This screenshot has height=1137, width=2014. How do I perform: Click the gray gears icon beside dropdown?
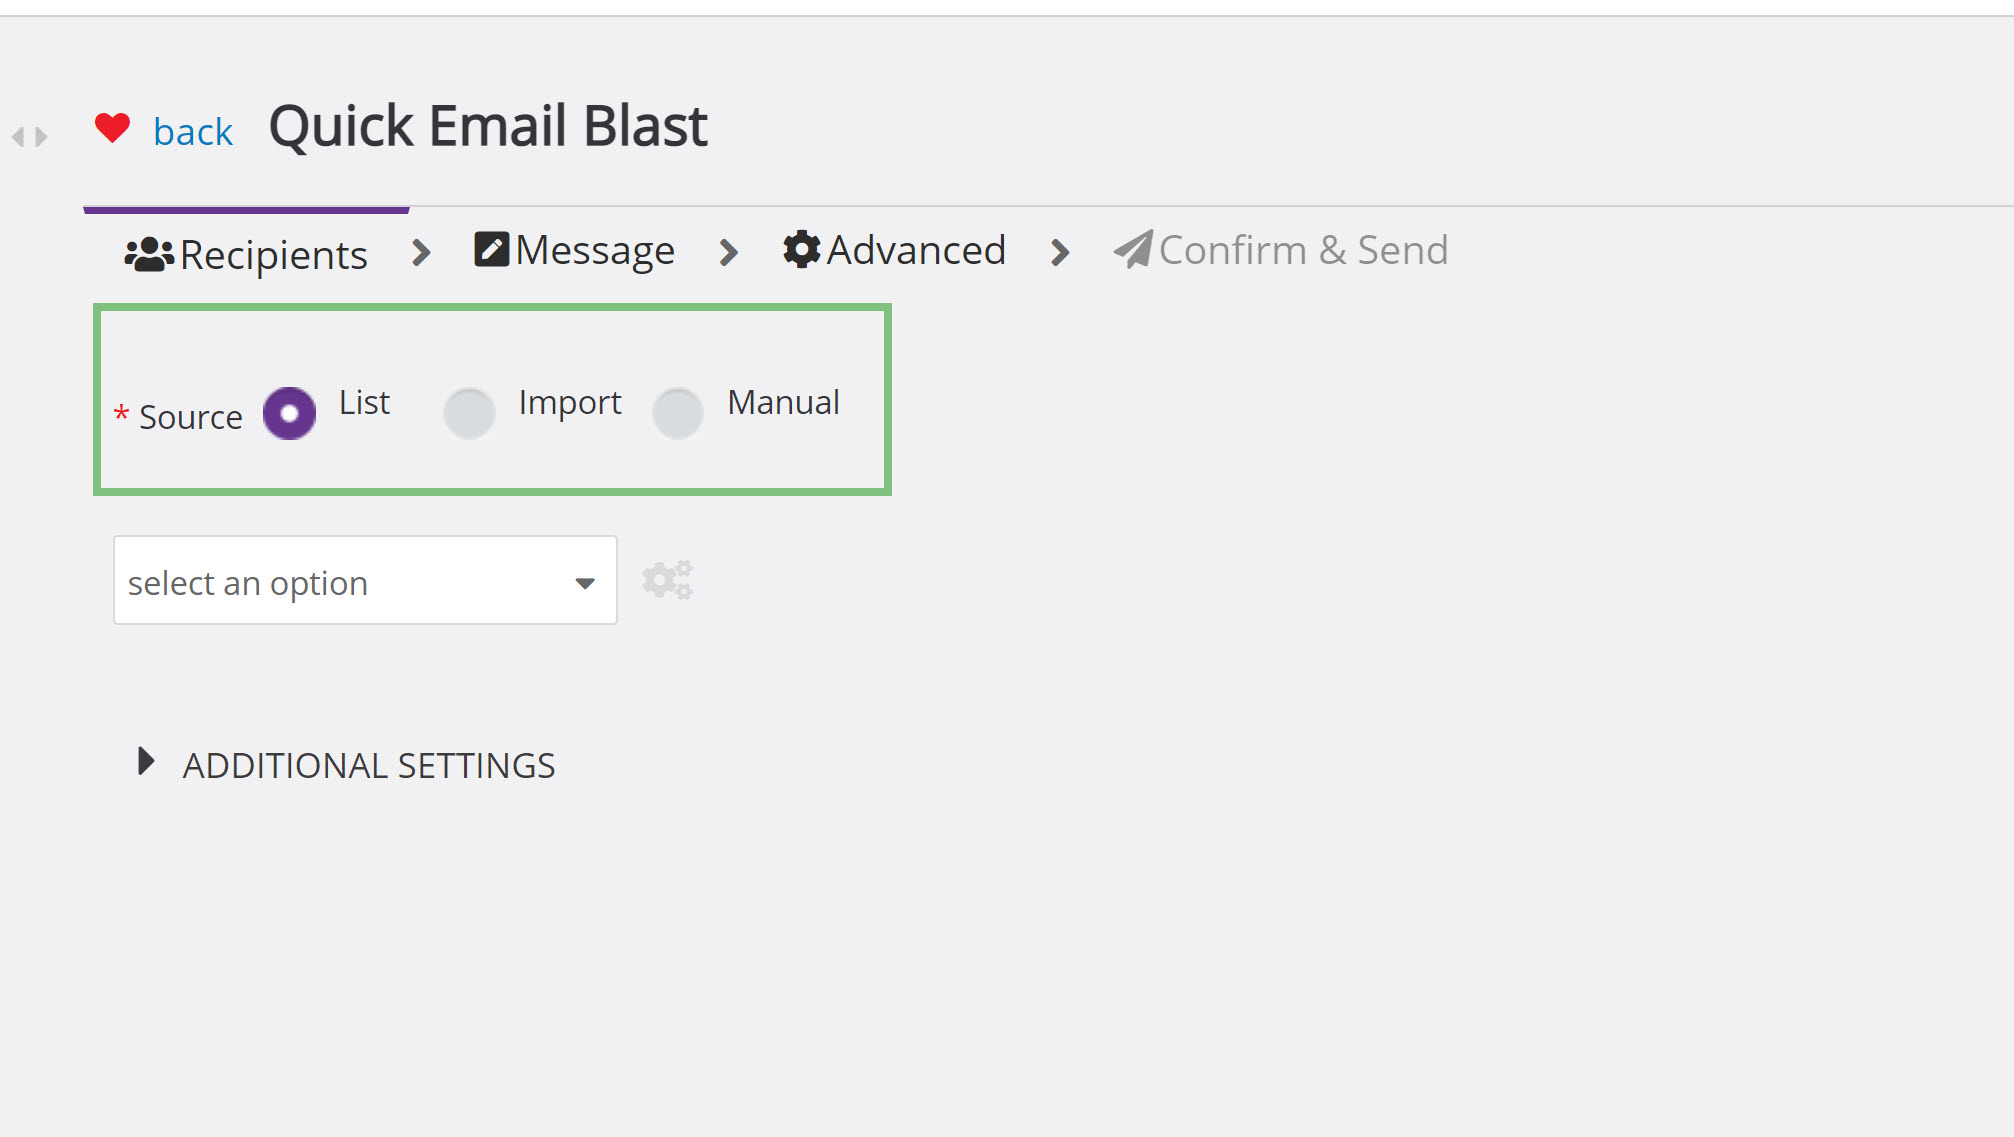point(667,580)
